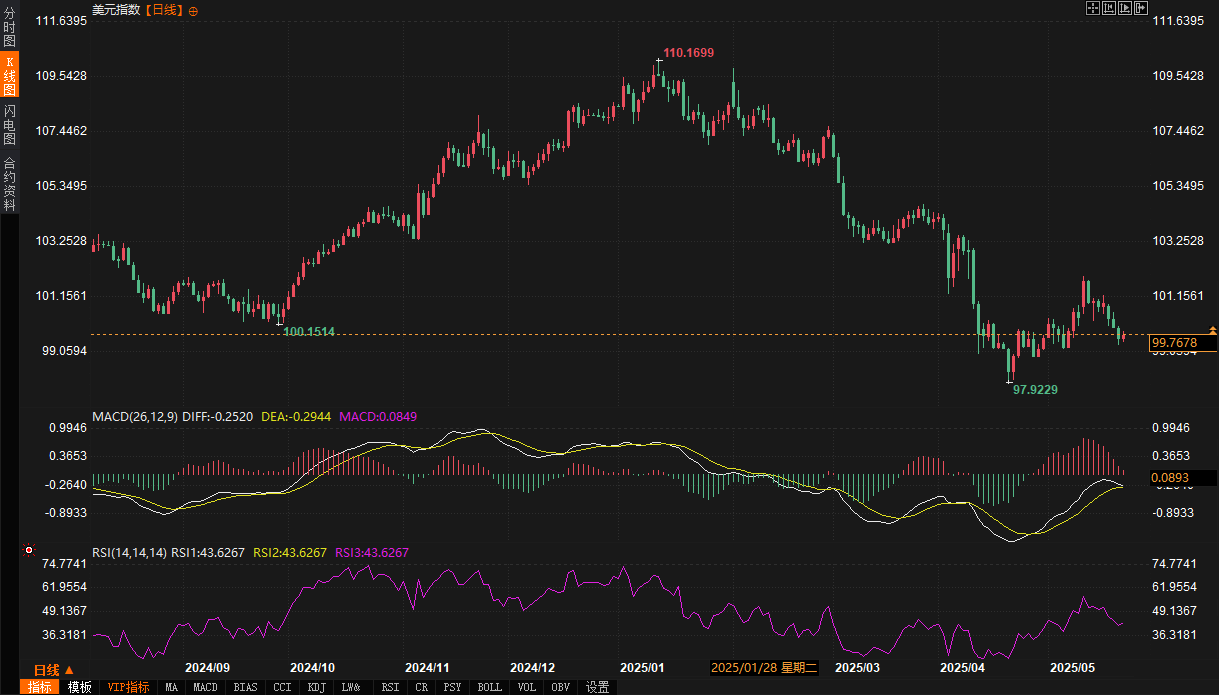Click the play-forward chart axis icon
The height and width of the screenshot is (695, 1219).
1124,8
